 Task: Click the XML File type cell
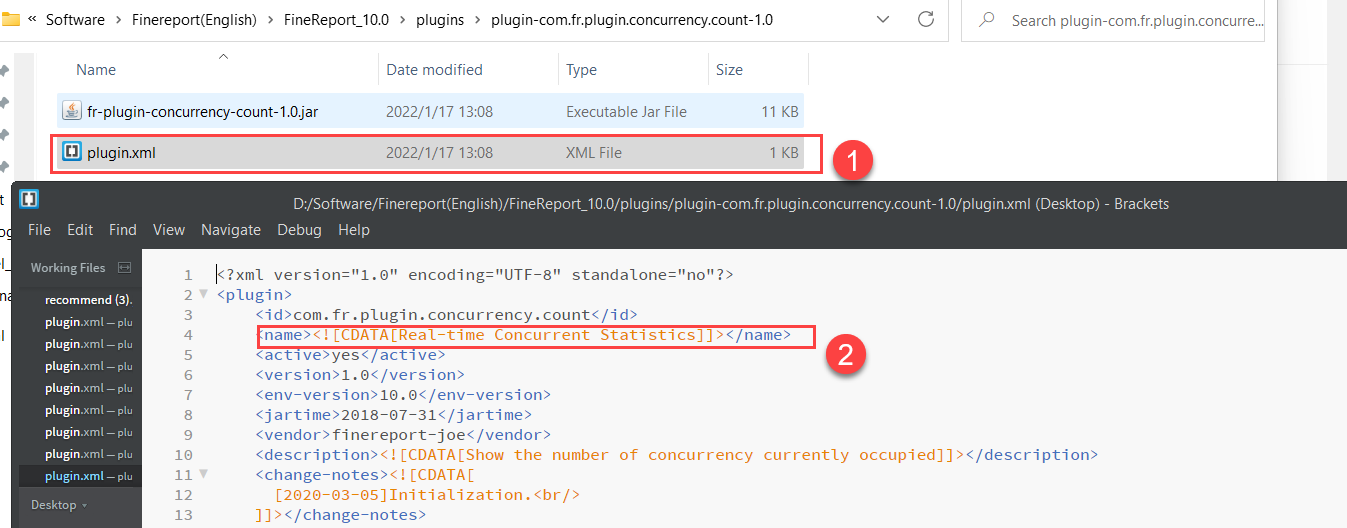tap(594, 153)
